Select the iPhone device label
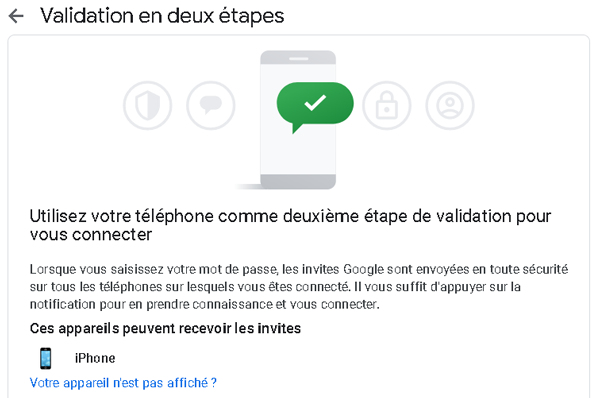 click(95, 358)
